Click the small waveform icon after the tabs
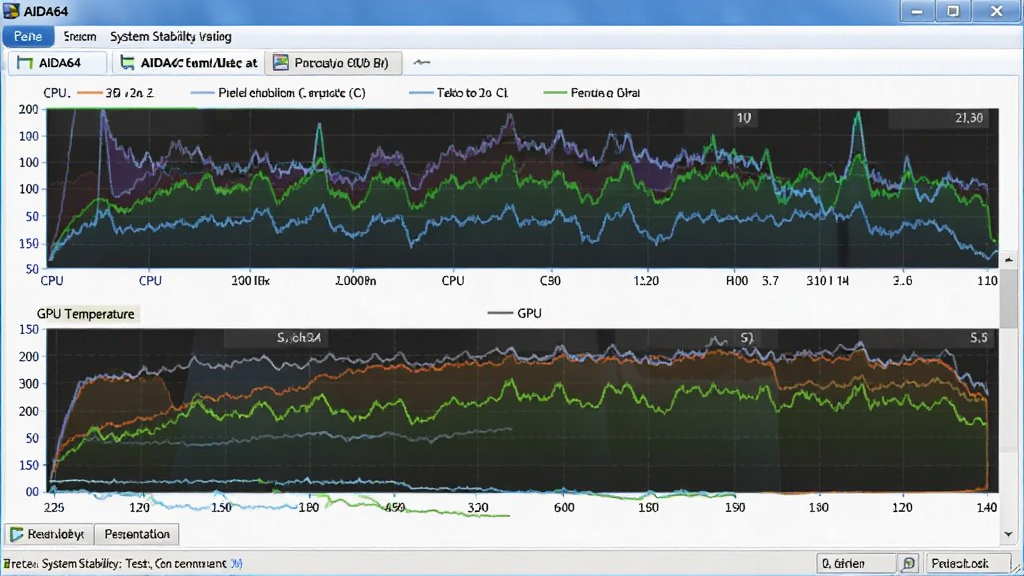Image resolution: width=1024 pixels, height=576 pixels. coord(422,63)
